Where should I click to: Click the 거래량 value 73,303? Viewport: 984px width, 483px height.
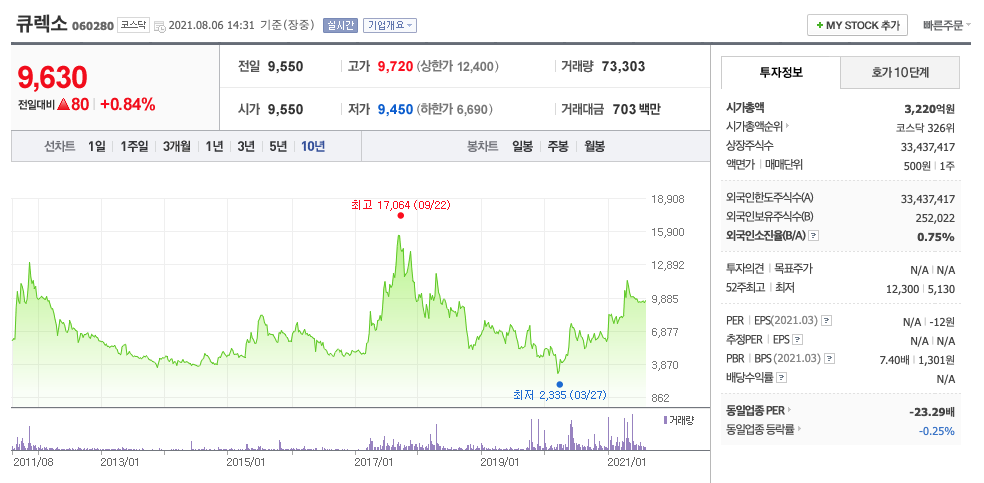click(623, 66)
